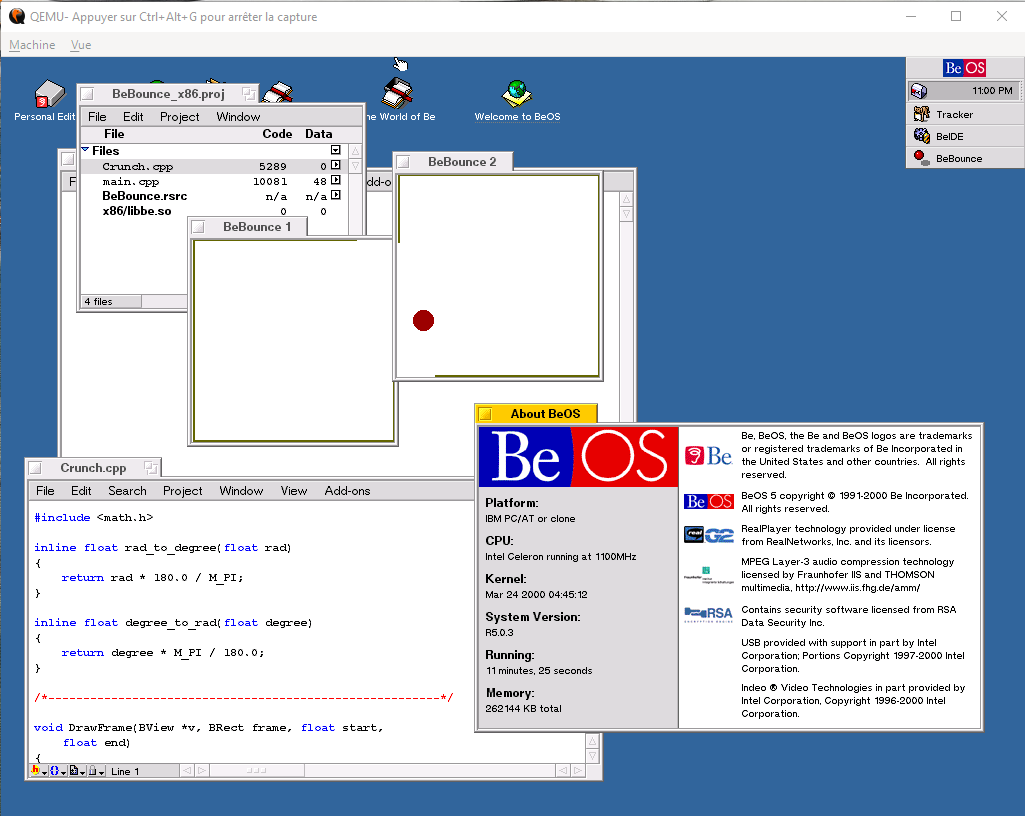Open the Project menu in BeBounce_x86.proj window
Image resolution: width=1025 pixels, height=816 pixels.
tap(179, 116)
